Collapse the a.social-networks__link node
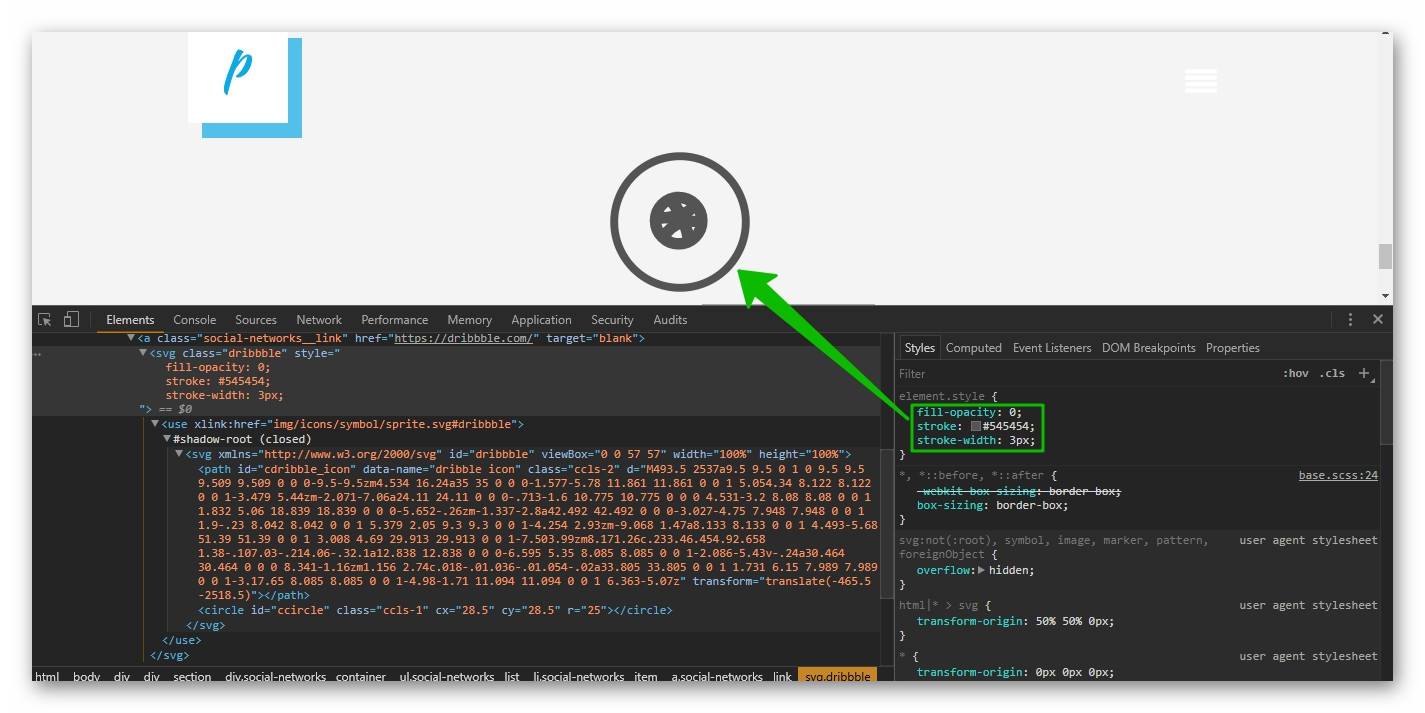This screenshot has width=1425, height=713. 131,338
